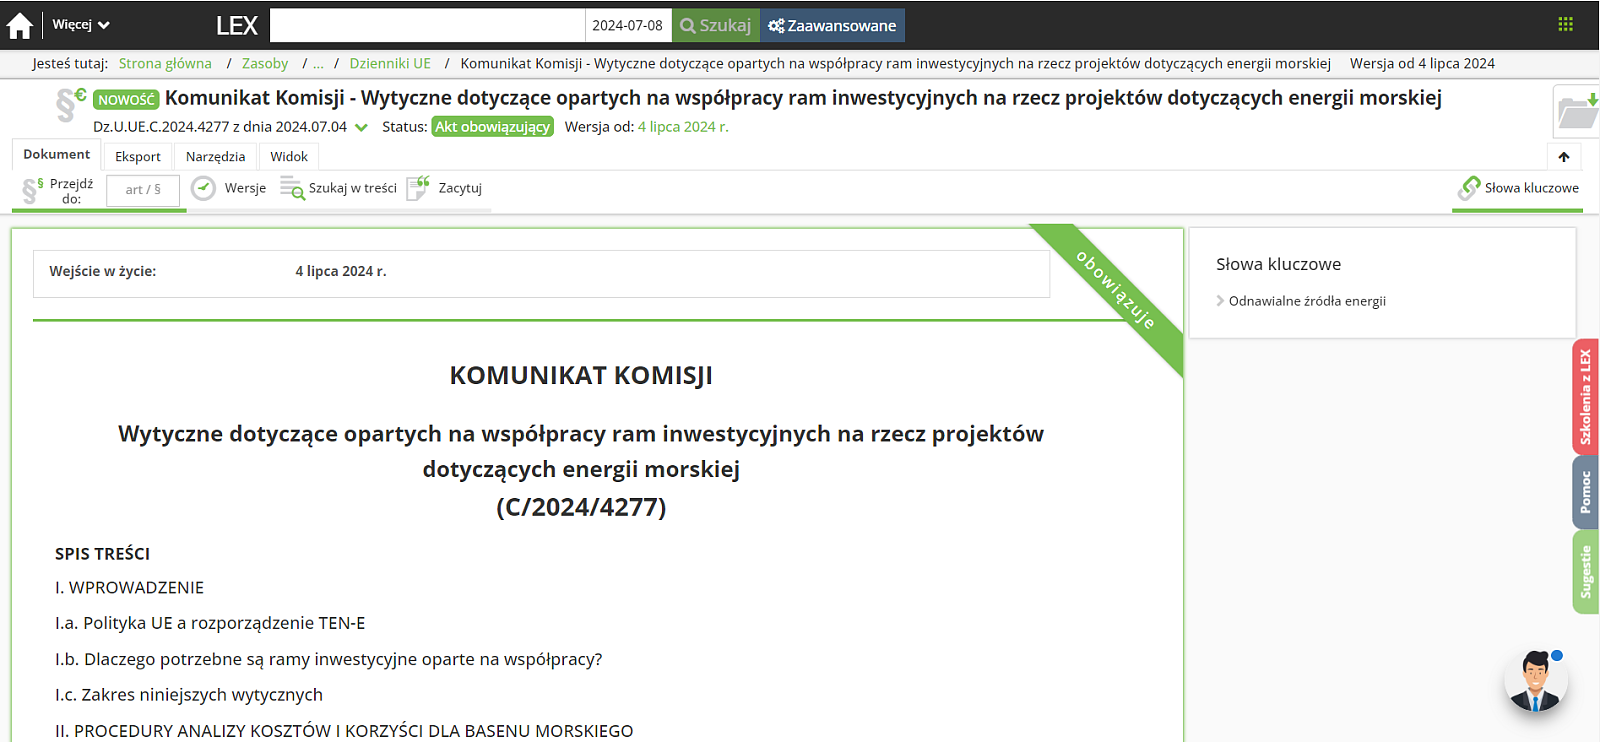Open the apps grid menu icon
The height and width of the screenshot is (742, 1600).
click(x=1565, y=24)
